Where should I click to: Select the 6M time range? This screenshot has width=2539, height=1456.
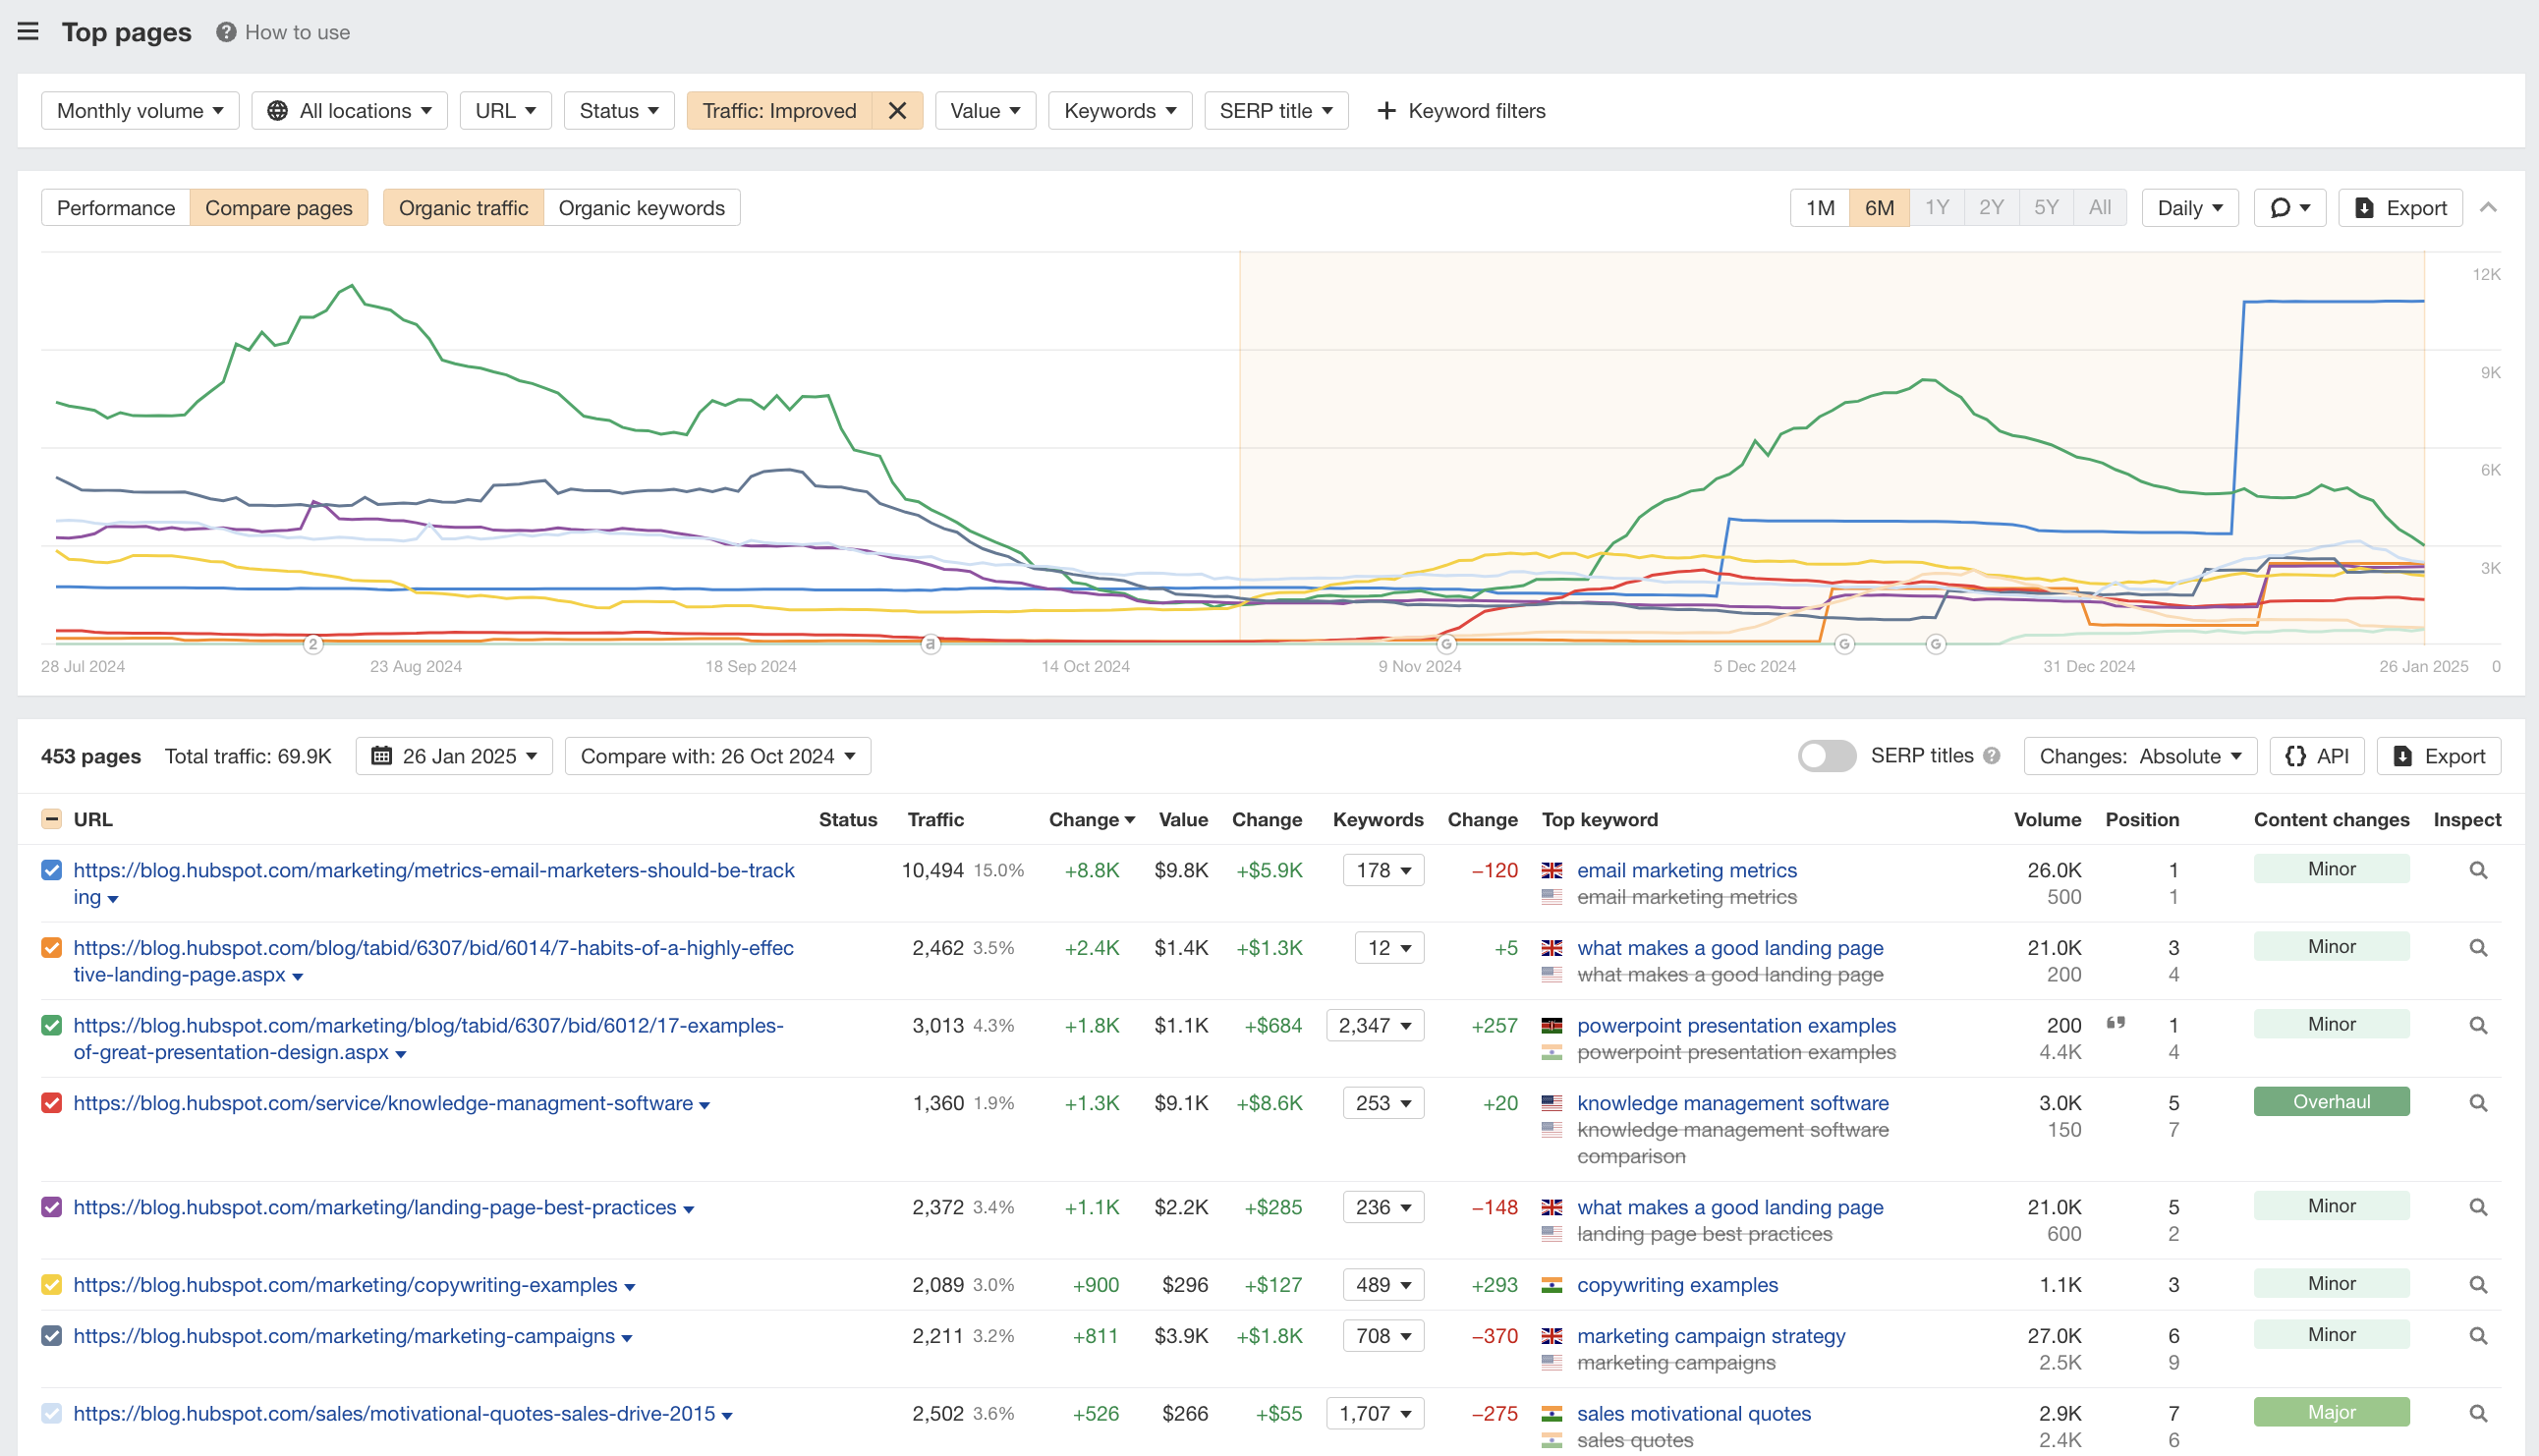(1879, 208)
